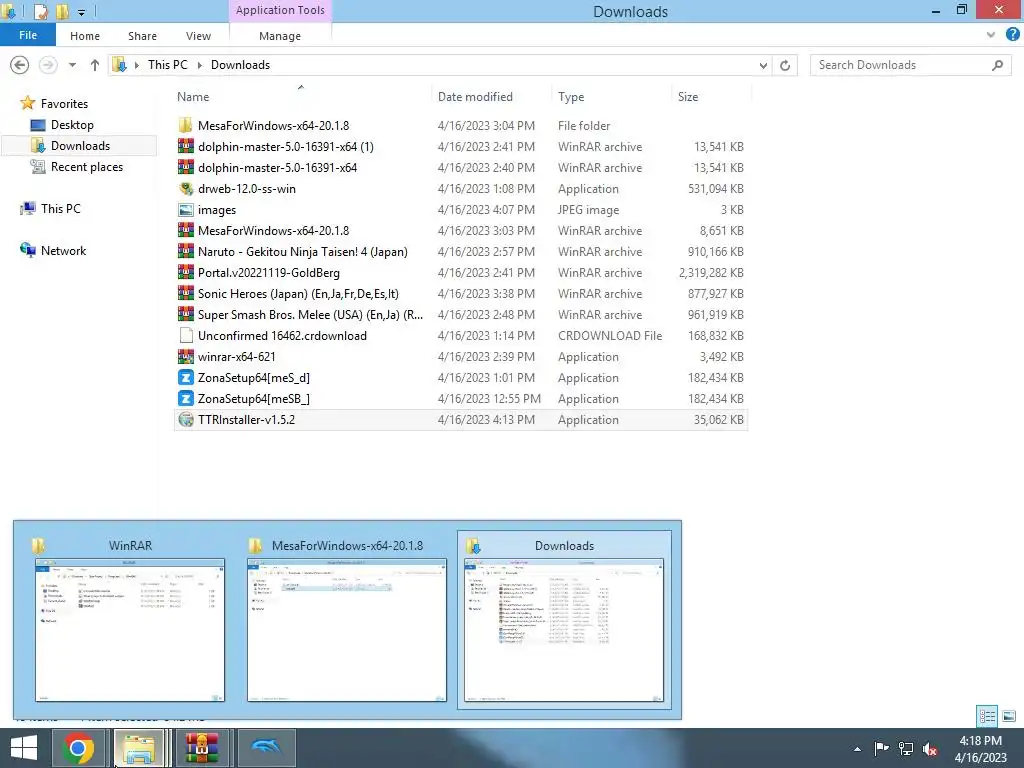Open the recent locations dropdown arrow
1024x768 pixels.
coord(72,65)
